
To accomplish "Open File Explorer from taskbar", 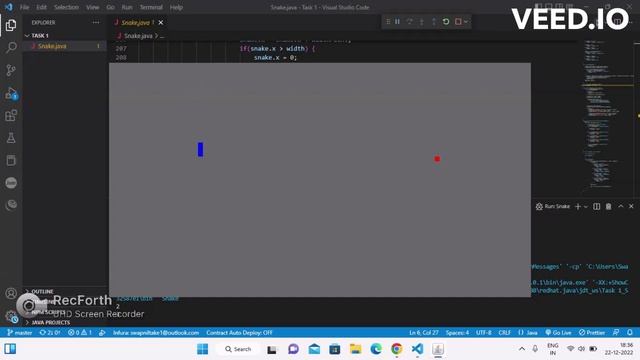I will pyautogui.click(x=356, y=349).
